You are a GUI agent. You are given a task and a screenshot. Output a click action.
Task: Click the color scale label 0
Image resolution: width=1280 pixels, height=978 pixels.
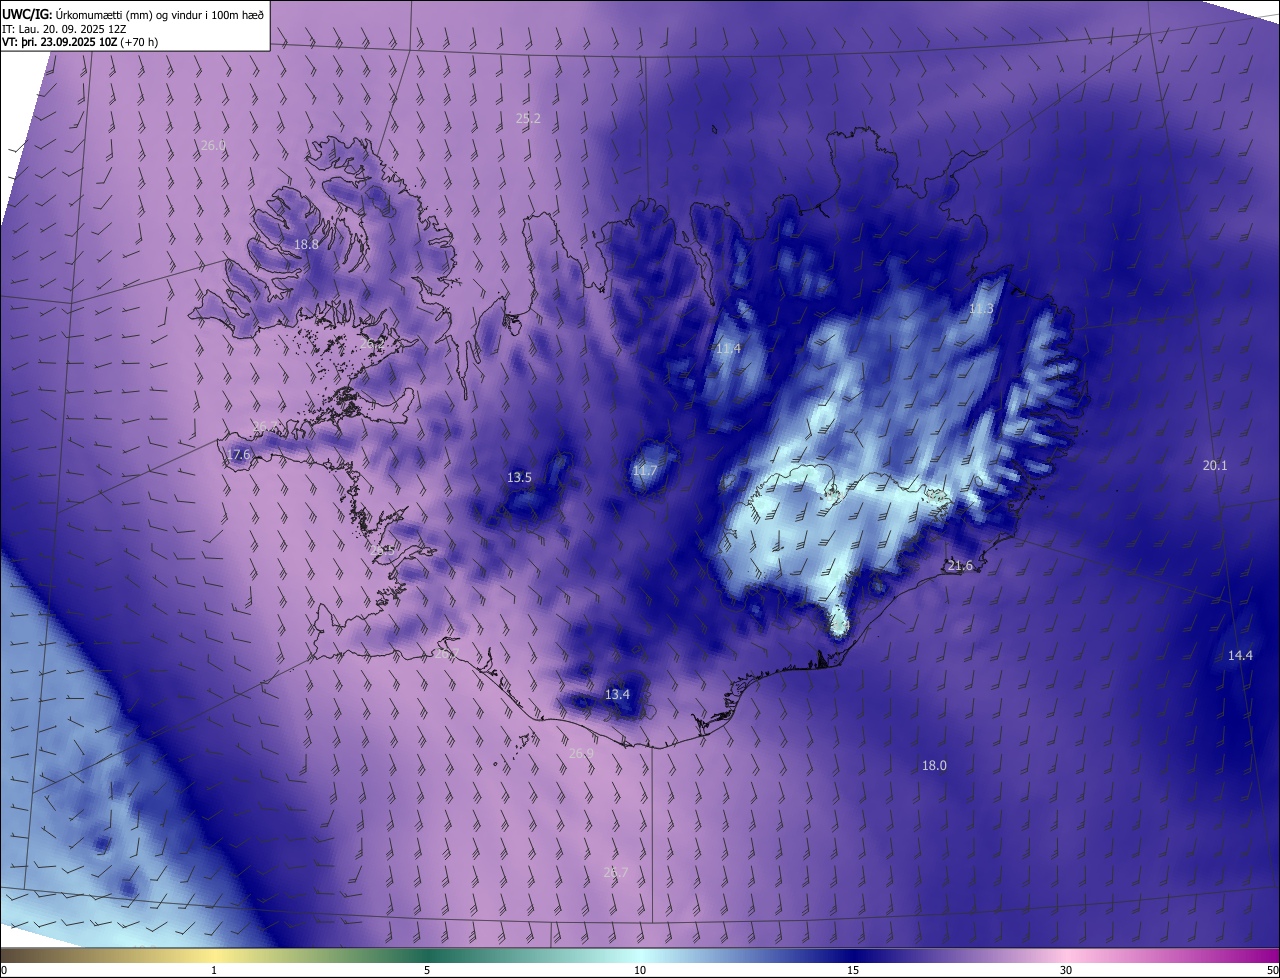point(4,970)
